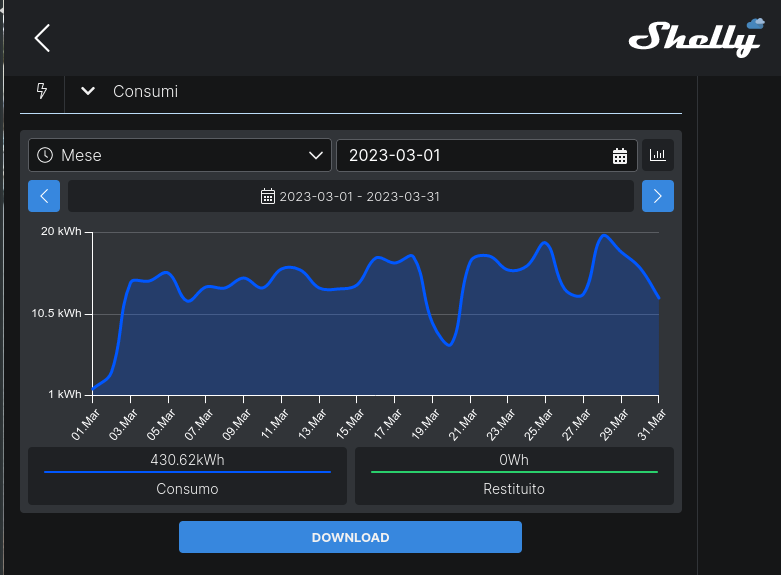The width and height of the screenshot is (781, 575).
Task: Open calendar picker in date field
Action: pyautogui.click(x=620, y=156)
